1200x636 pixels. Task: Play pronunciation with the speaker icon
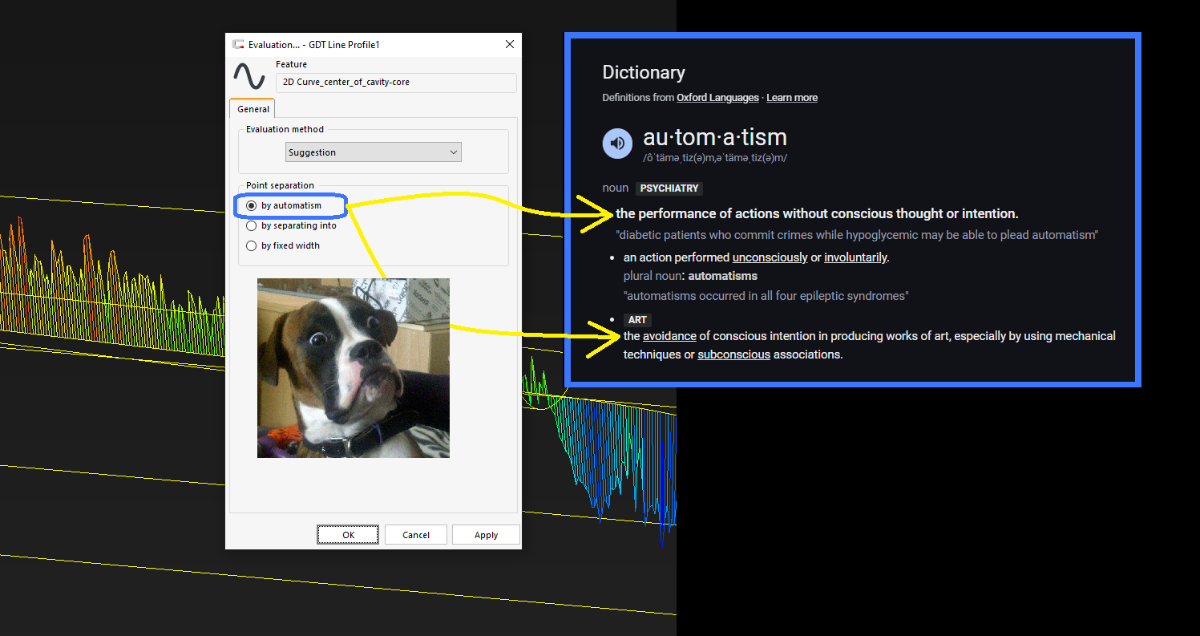pyautogui.click(x=617, y=143)
